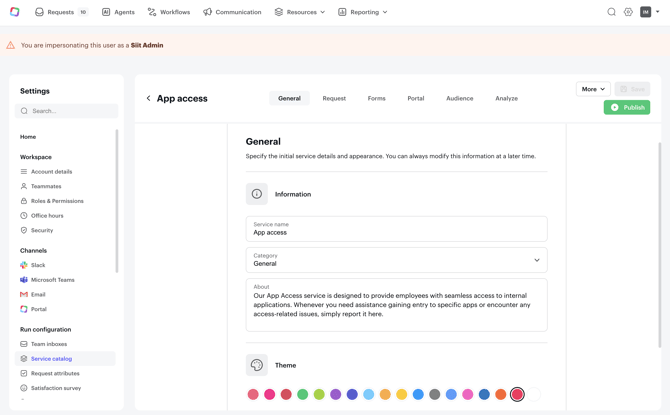Open Email channel settings
Image resolution: width=670 pixels, height=415 pixels.
[x=38, y=295]
